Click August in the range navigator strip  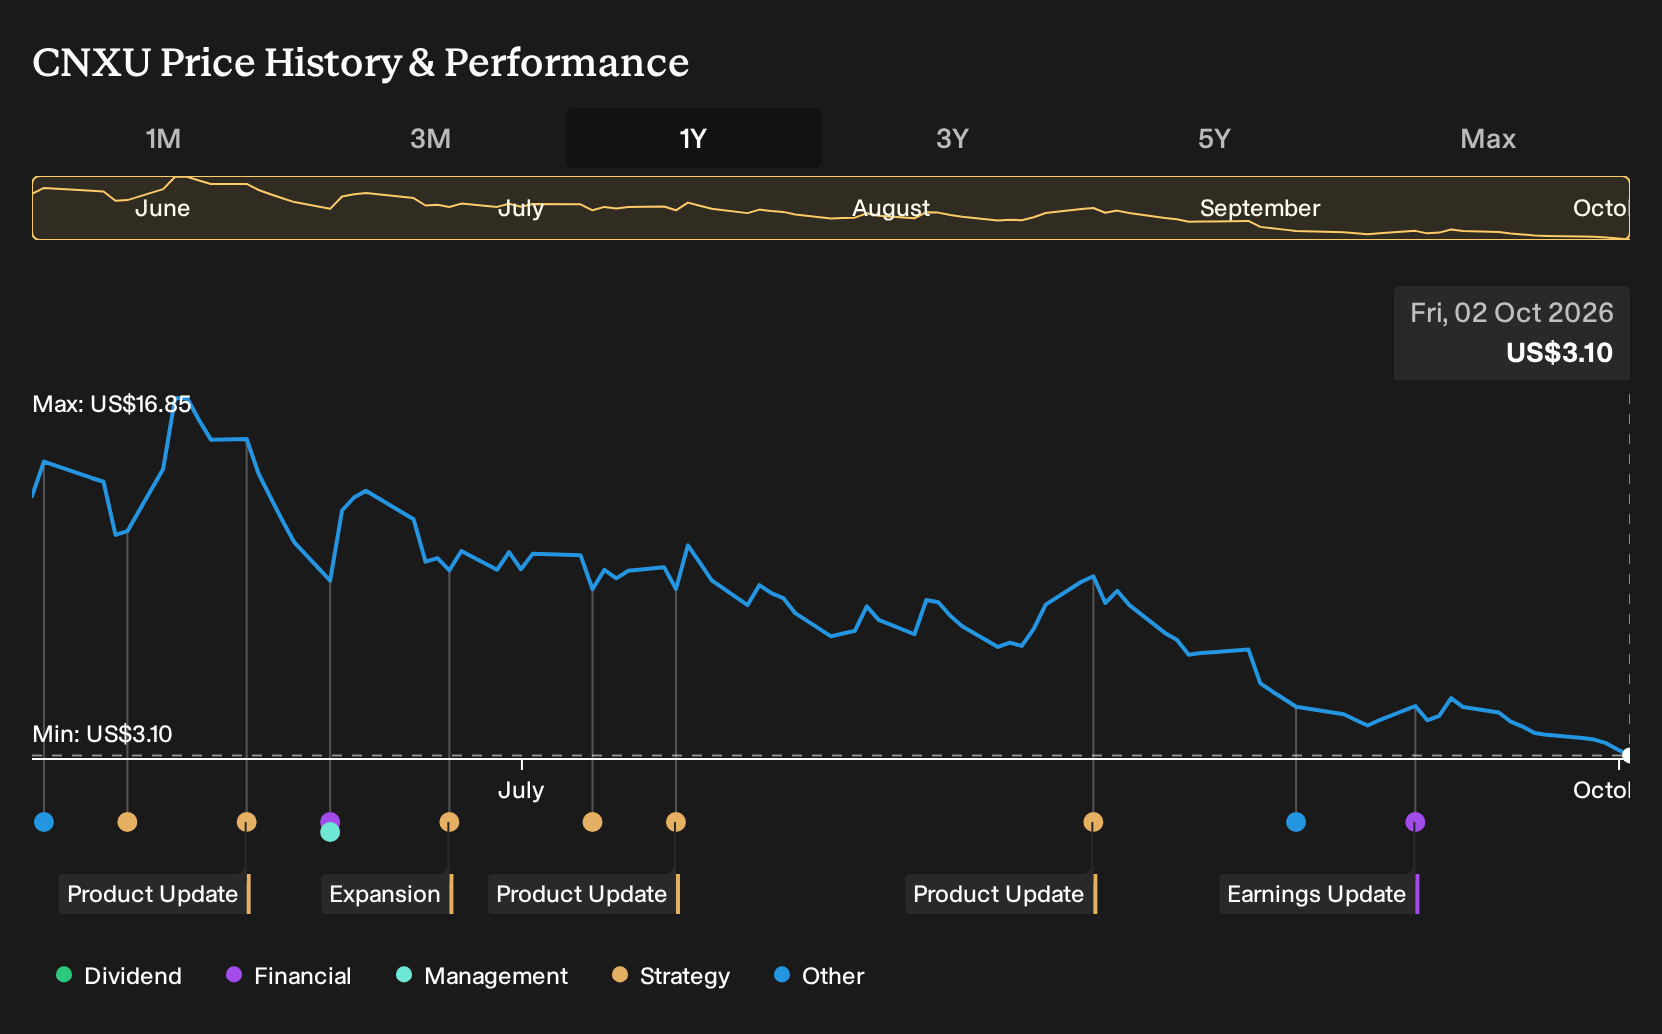(x=891, y=208)
